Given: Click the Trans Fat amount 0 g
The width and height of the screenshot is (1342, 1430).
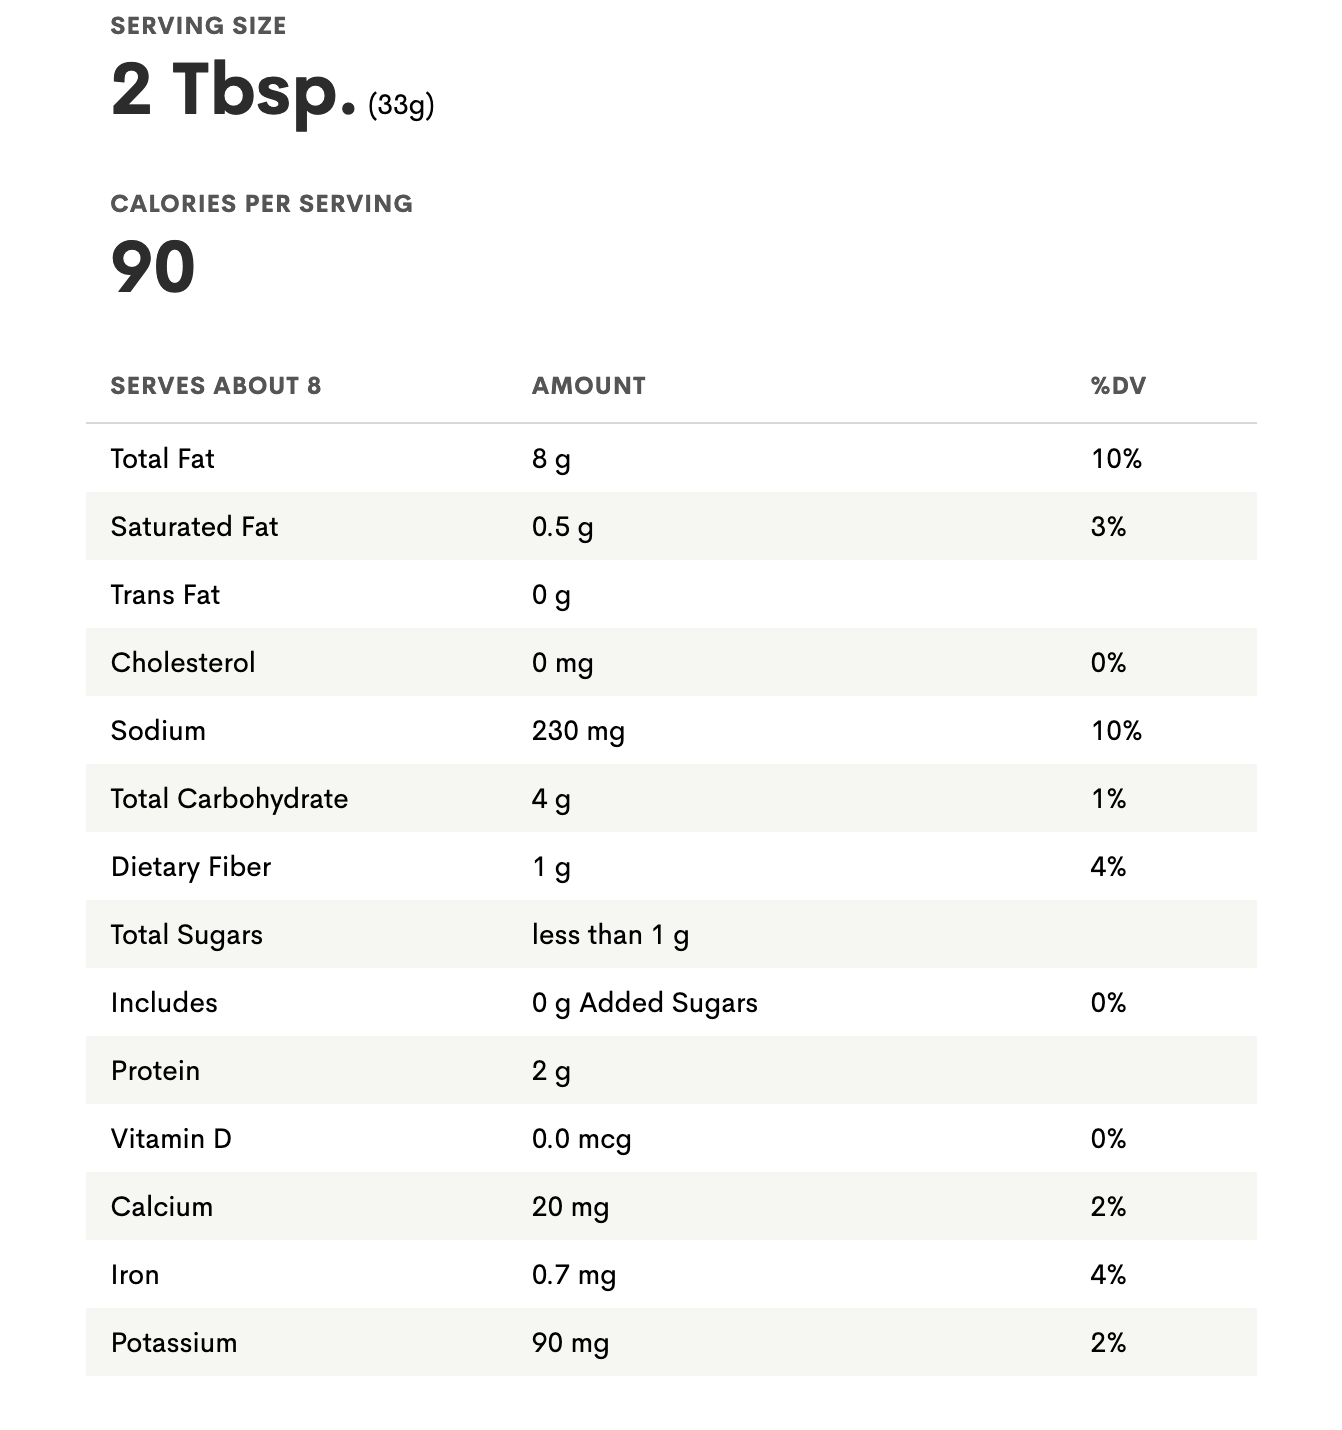Looking at the screenshot, I should click(551, 596).
